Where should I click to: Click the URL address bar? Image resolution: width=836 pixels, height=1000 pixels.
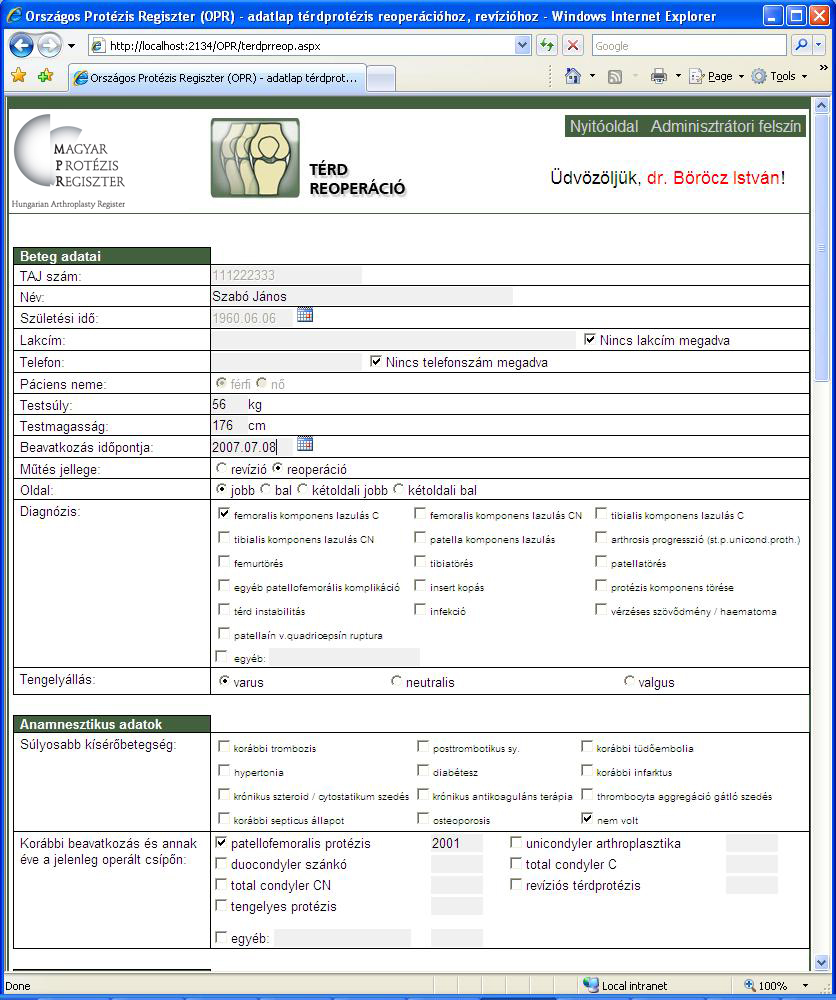pos(311,45)
